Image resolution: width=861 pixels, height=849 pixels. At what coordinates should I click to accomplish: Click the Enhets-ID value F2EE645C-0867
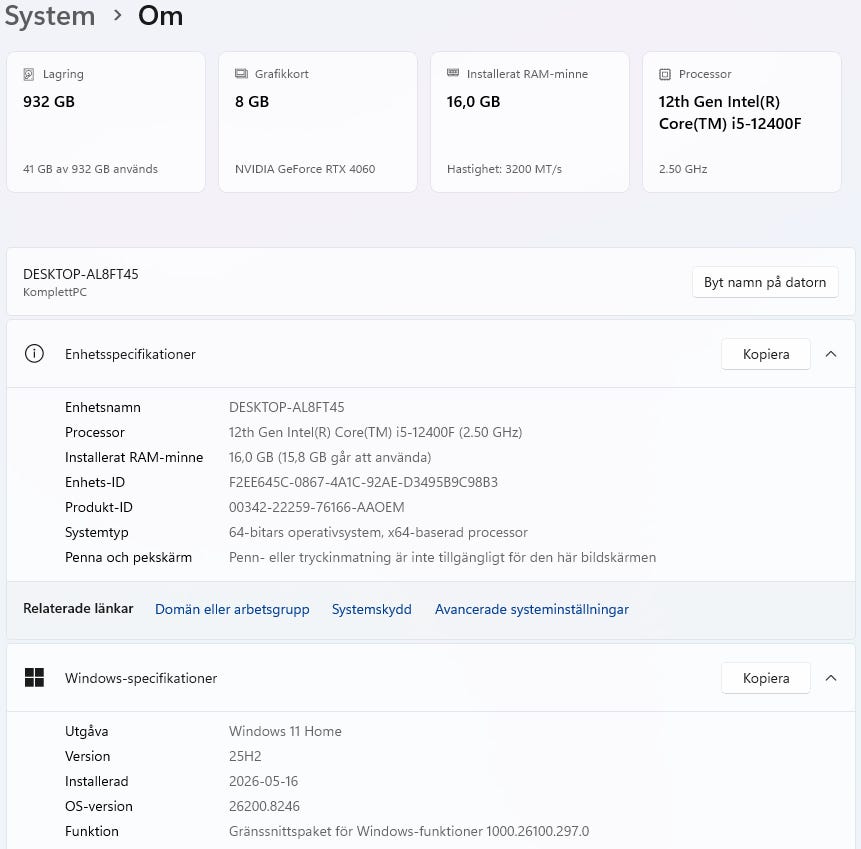363,482
